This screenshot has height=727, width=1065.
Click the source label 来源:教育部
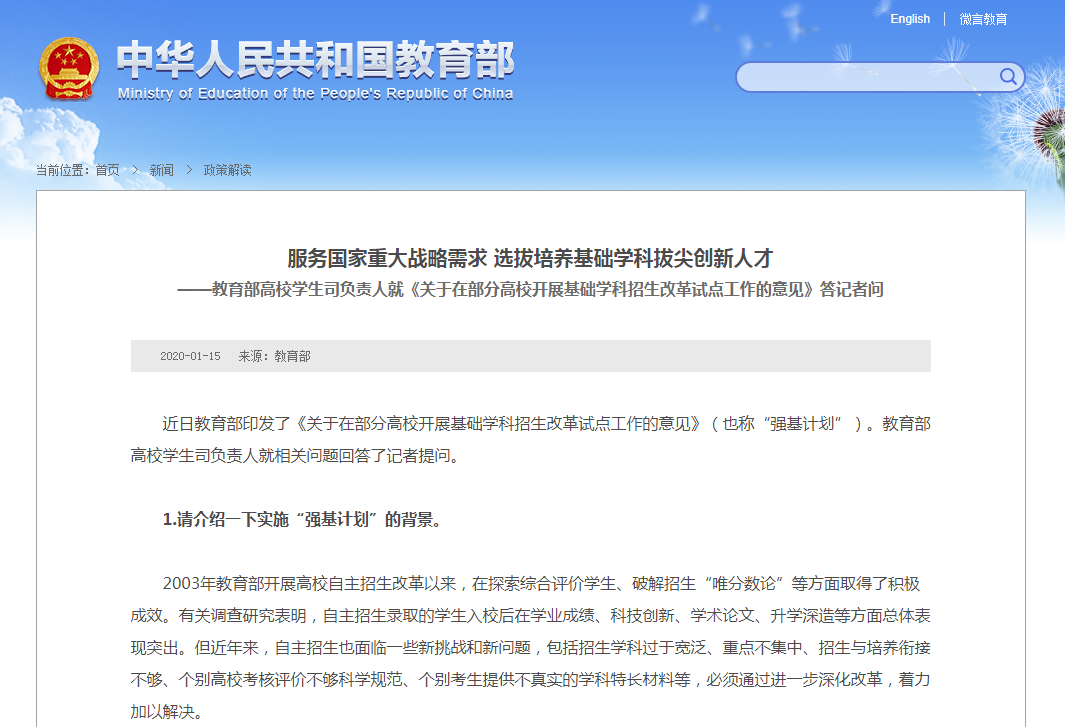pyautogui.click(x=274, y=356)
